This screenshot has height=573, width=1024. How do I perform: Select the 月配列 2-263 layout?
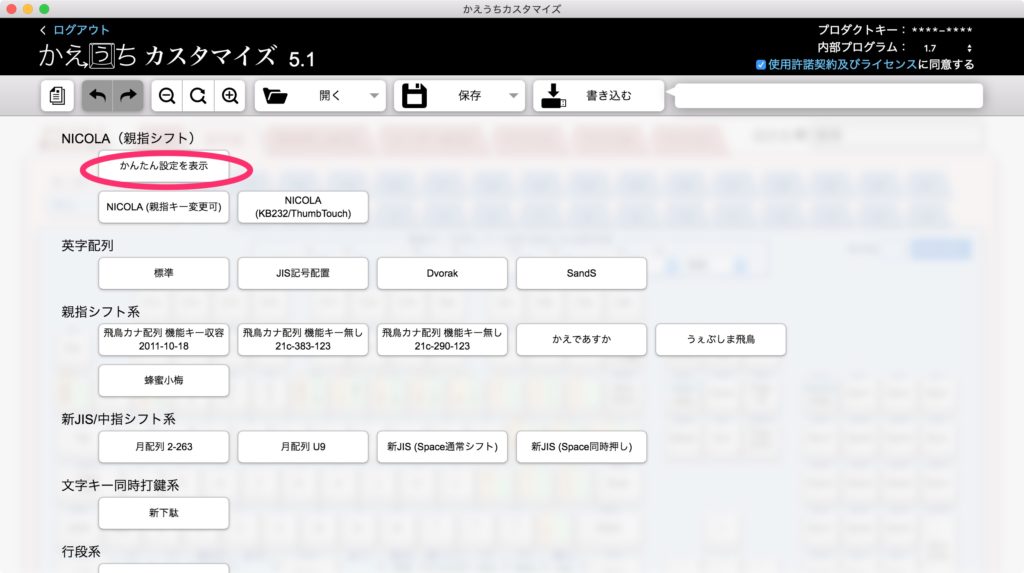pyautogui.click(x=163, y=447)
